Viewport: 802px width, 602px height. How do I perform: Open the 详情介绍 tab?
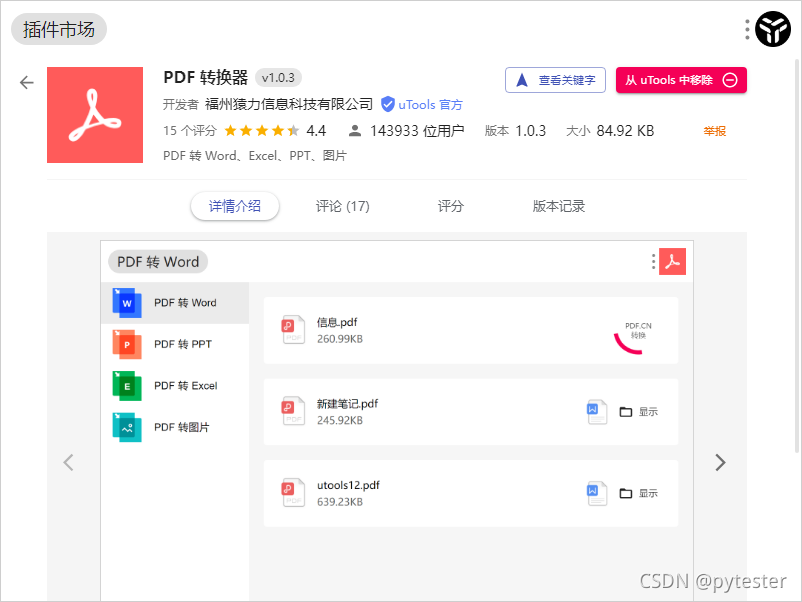[x=235, y=206]
